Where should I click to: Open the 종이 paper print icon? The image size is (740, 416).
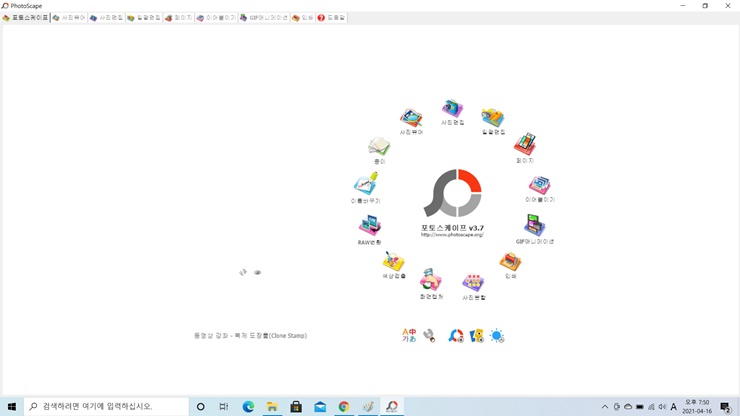pyautogui.click(x=379, y=151)
